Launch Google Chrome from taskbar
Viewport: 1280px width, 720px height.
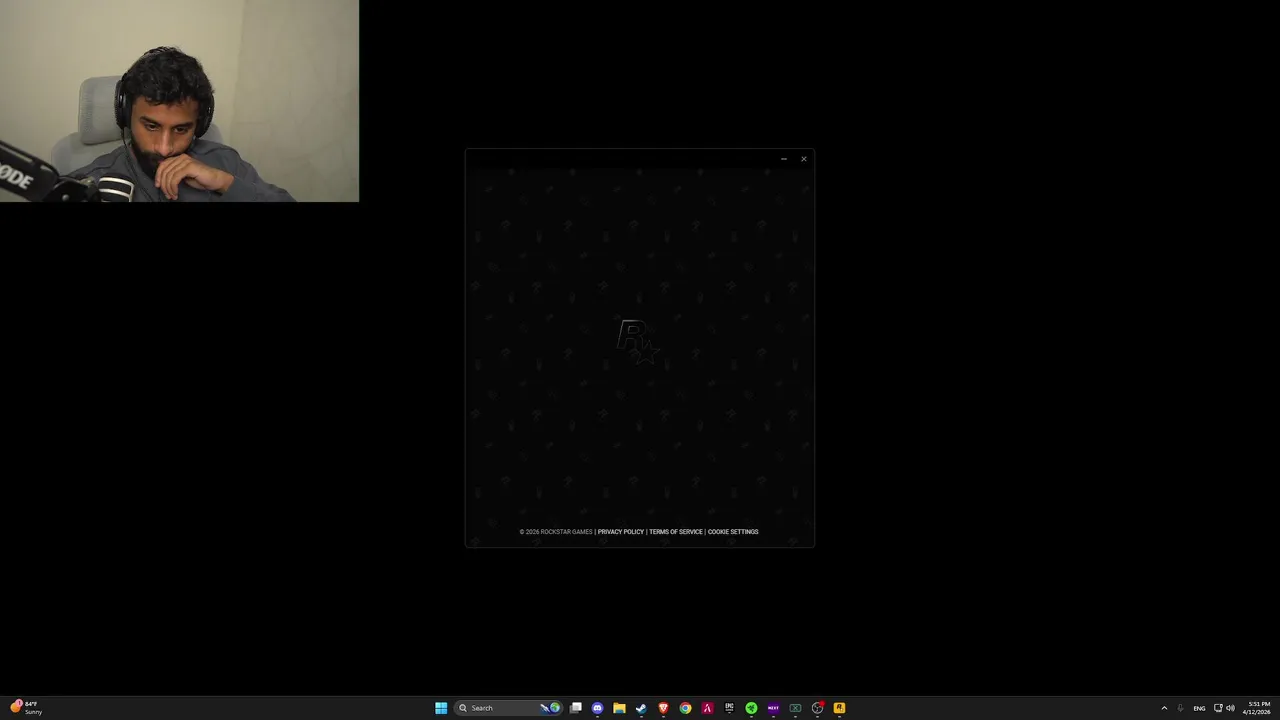click(685, 708)
